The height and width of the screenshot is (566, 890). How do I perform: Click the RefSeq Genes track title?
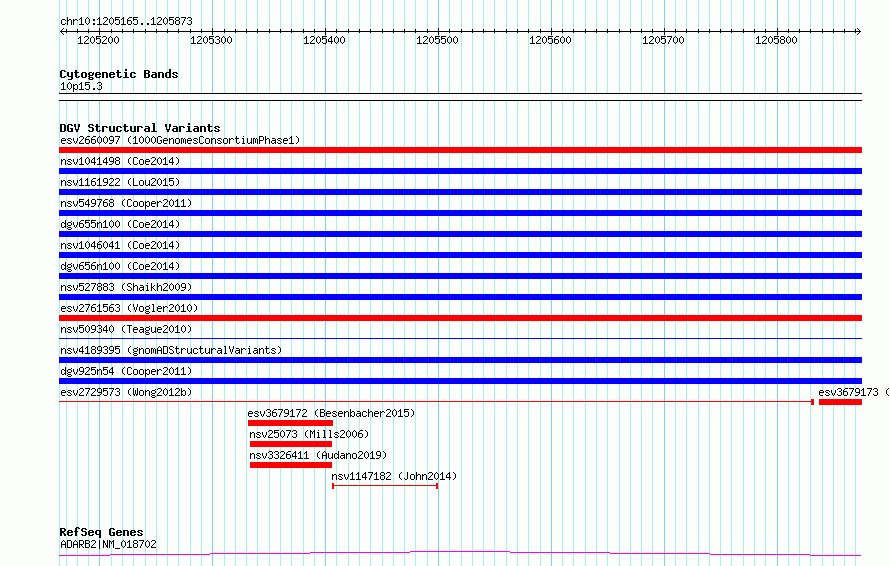[101, 532]
